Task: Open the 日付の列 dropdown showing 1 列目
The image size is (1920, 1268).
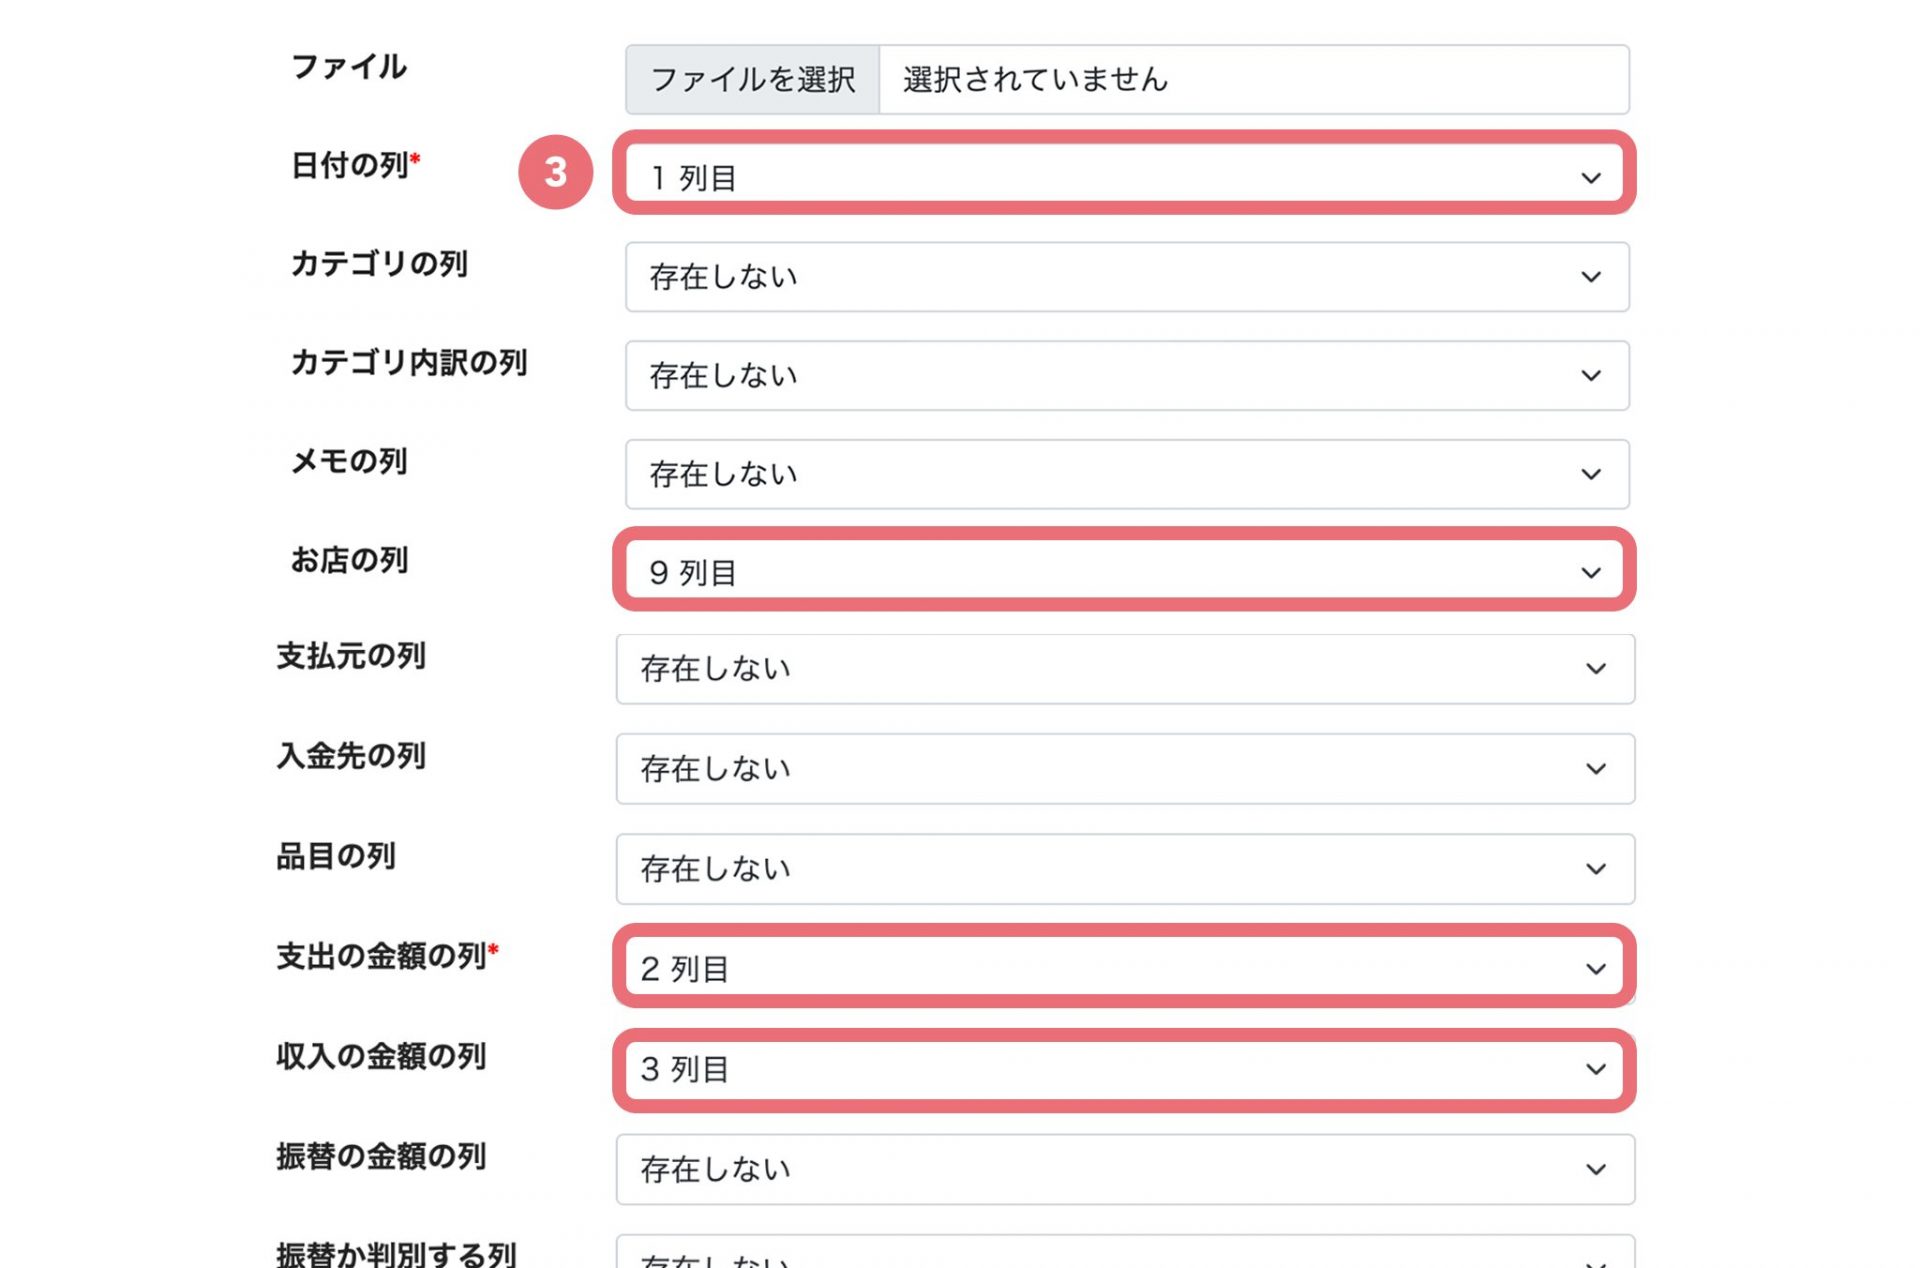Action: coord(1126,177)
